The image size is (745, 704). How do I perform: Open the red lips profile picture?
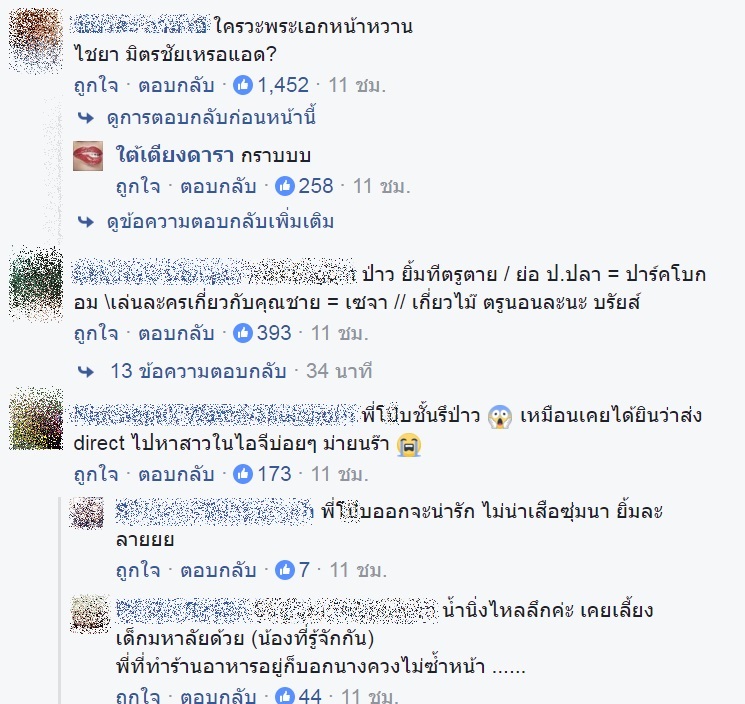(x=88, y=155)
